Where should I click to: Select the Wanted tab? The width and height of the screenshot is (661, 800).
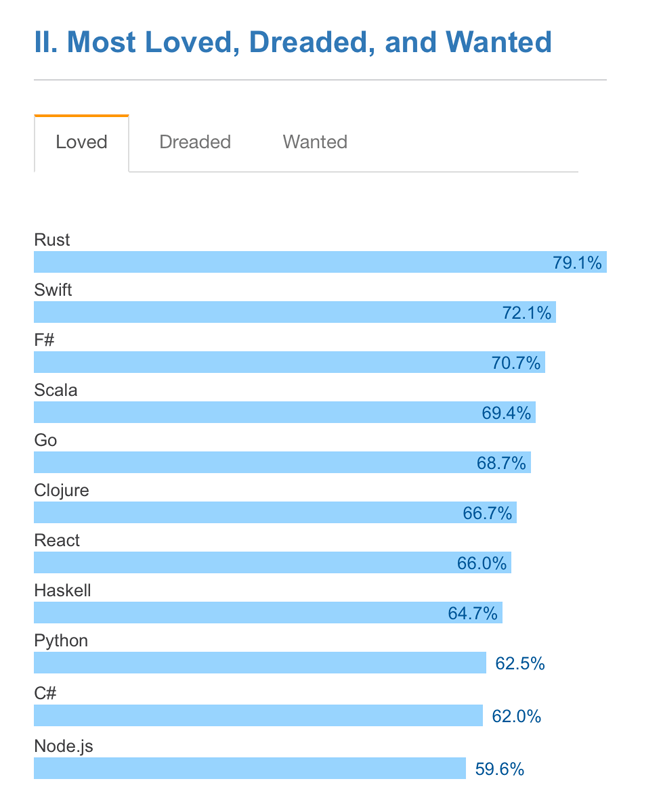[315, 143]
